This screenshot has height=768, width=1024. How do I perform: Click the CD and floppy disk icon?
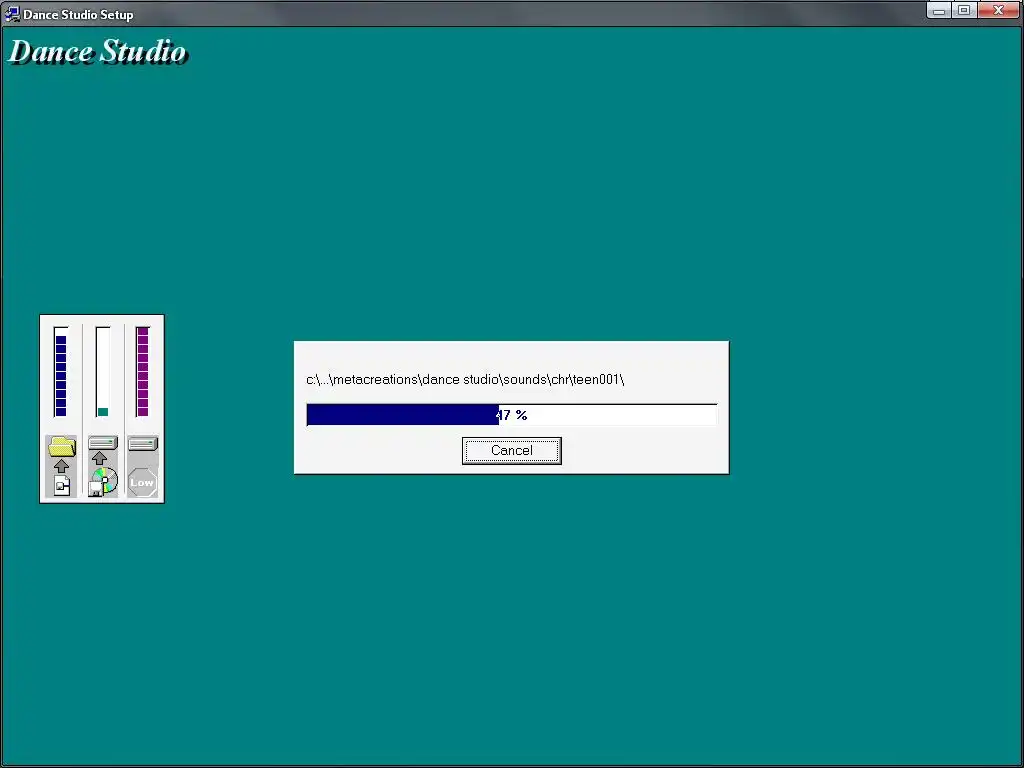[103, 482]
